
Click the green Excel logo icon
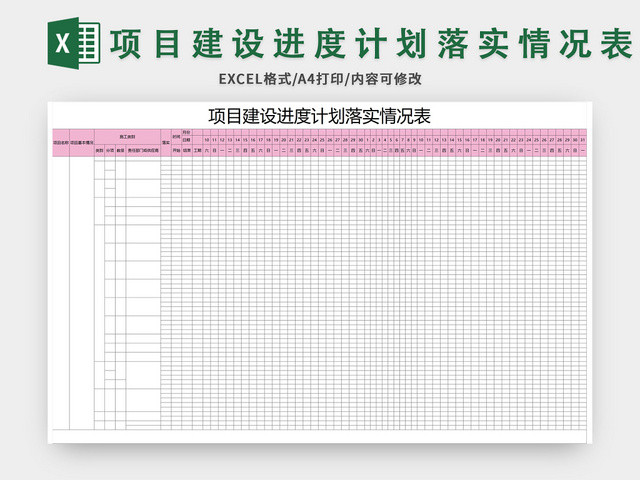coord(74,43)
